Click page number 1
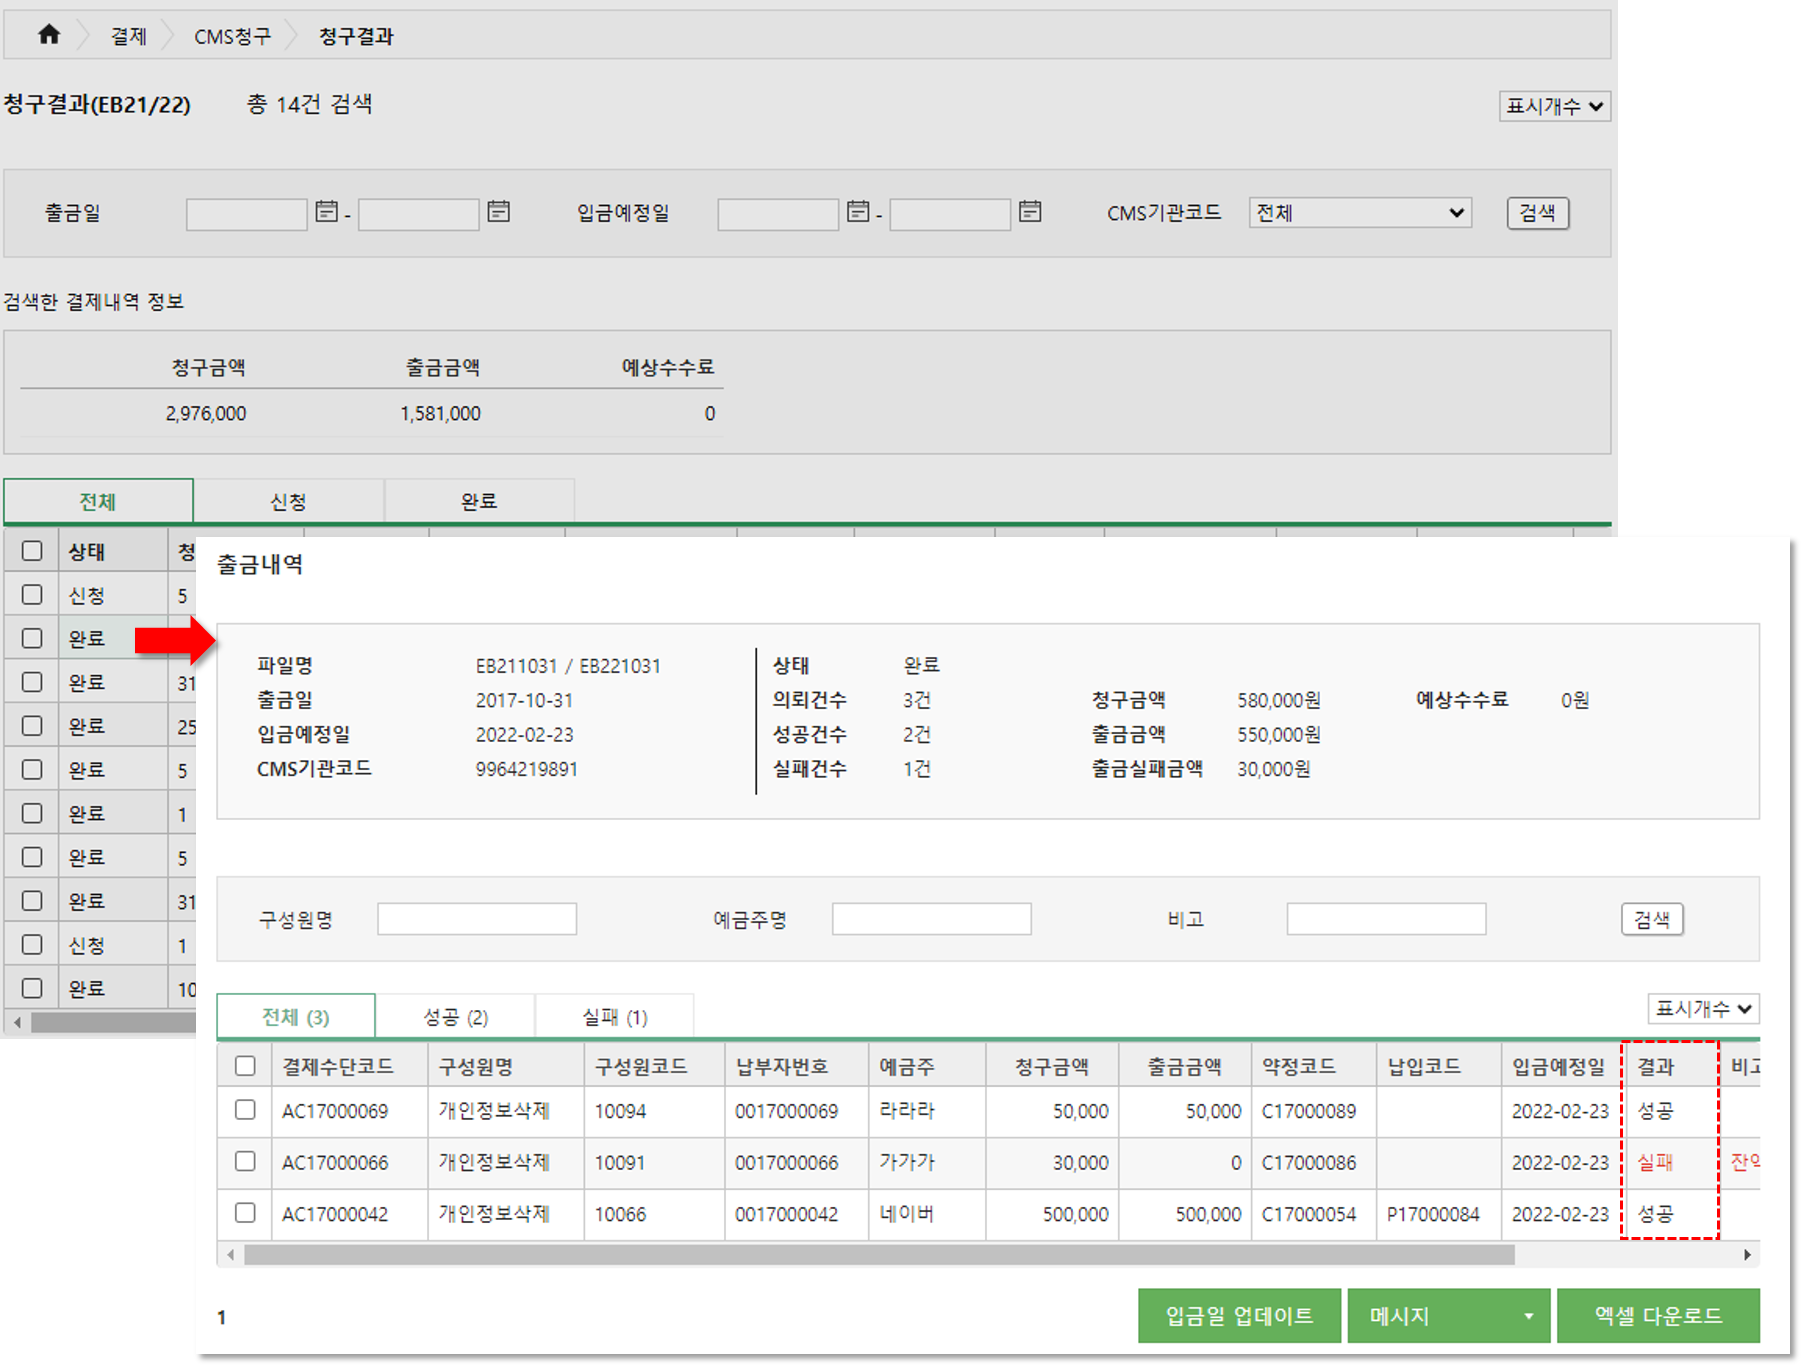This screenshot has width=1803, height=1367. tap(221, 1317)
